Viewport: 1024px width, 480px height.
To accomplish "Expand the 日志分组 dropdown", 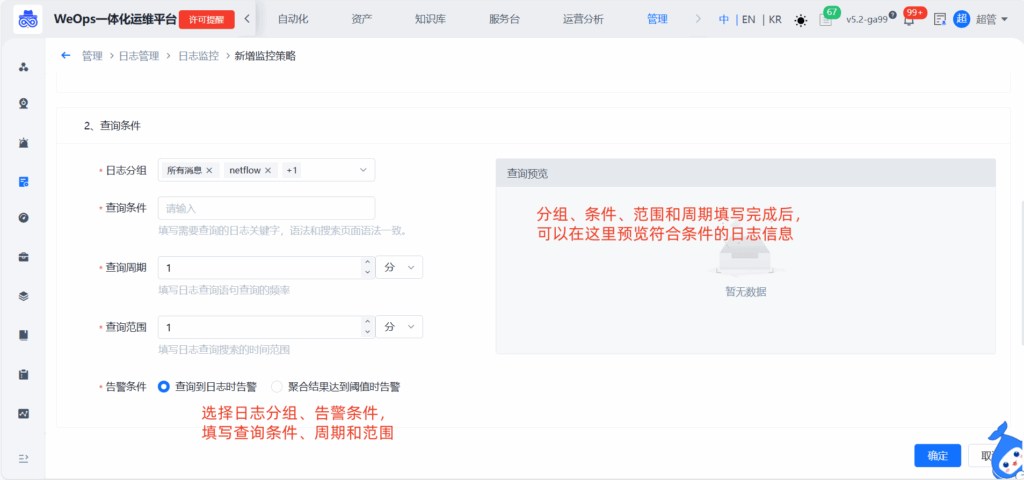I will point(362,171).
